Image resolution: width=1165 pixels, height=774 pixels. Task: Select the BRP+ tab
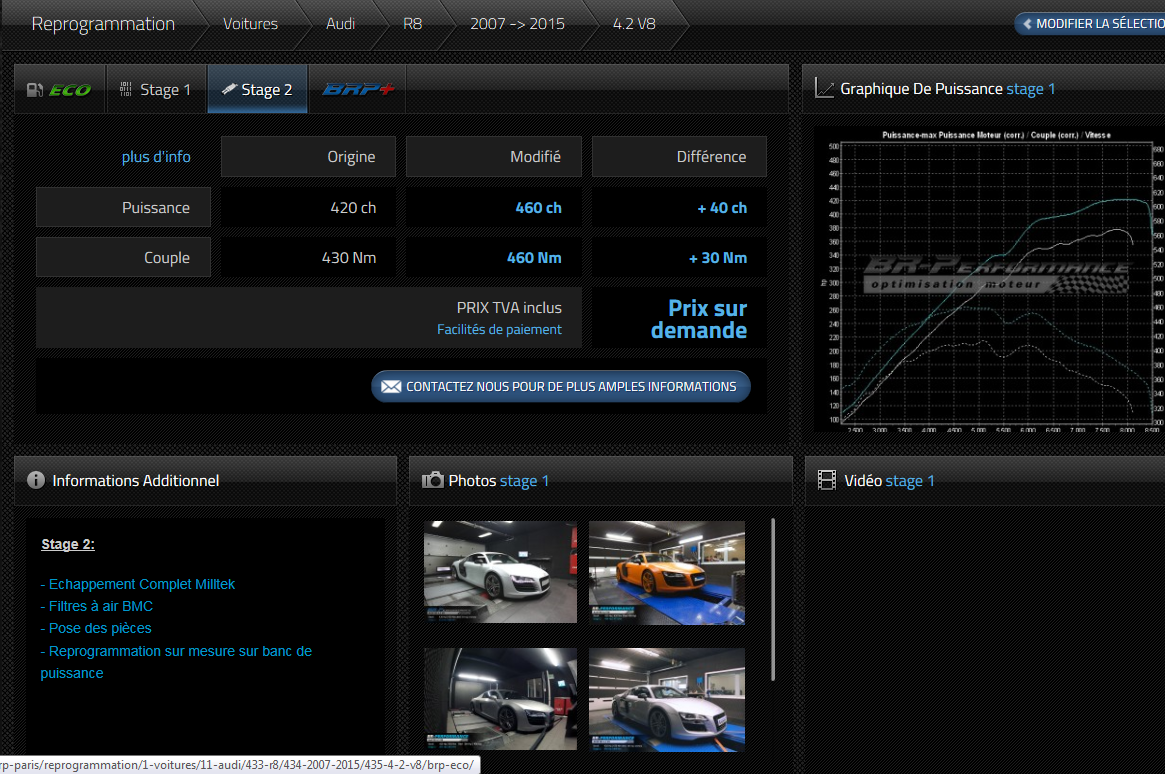click(x=357, y=90)
